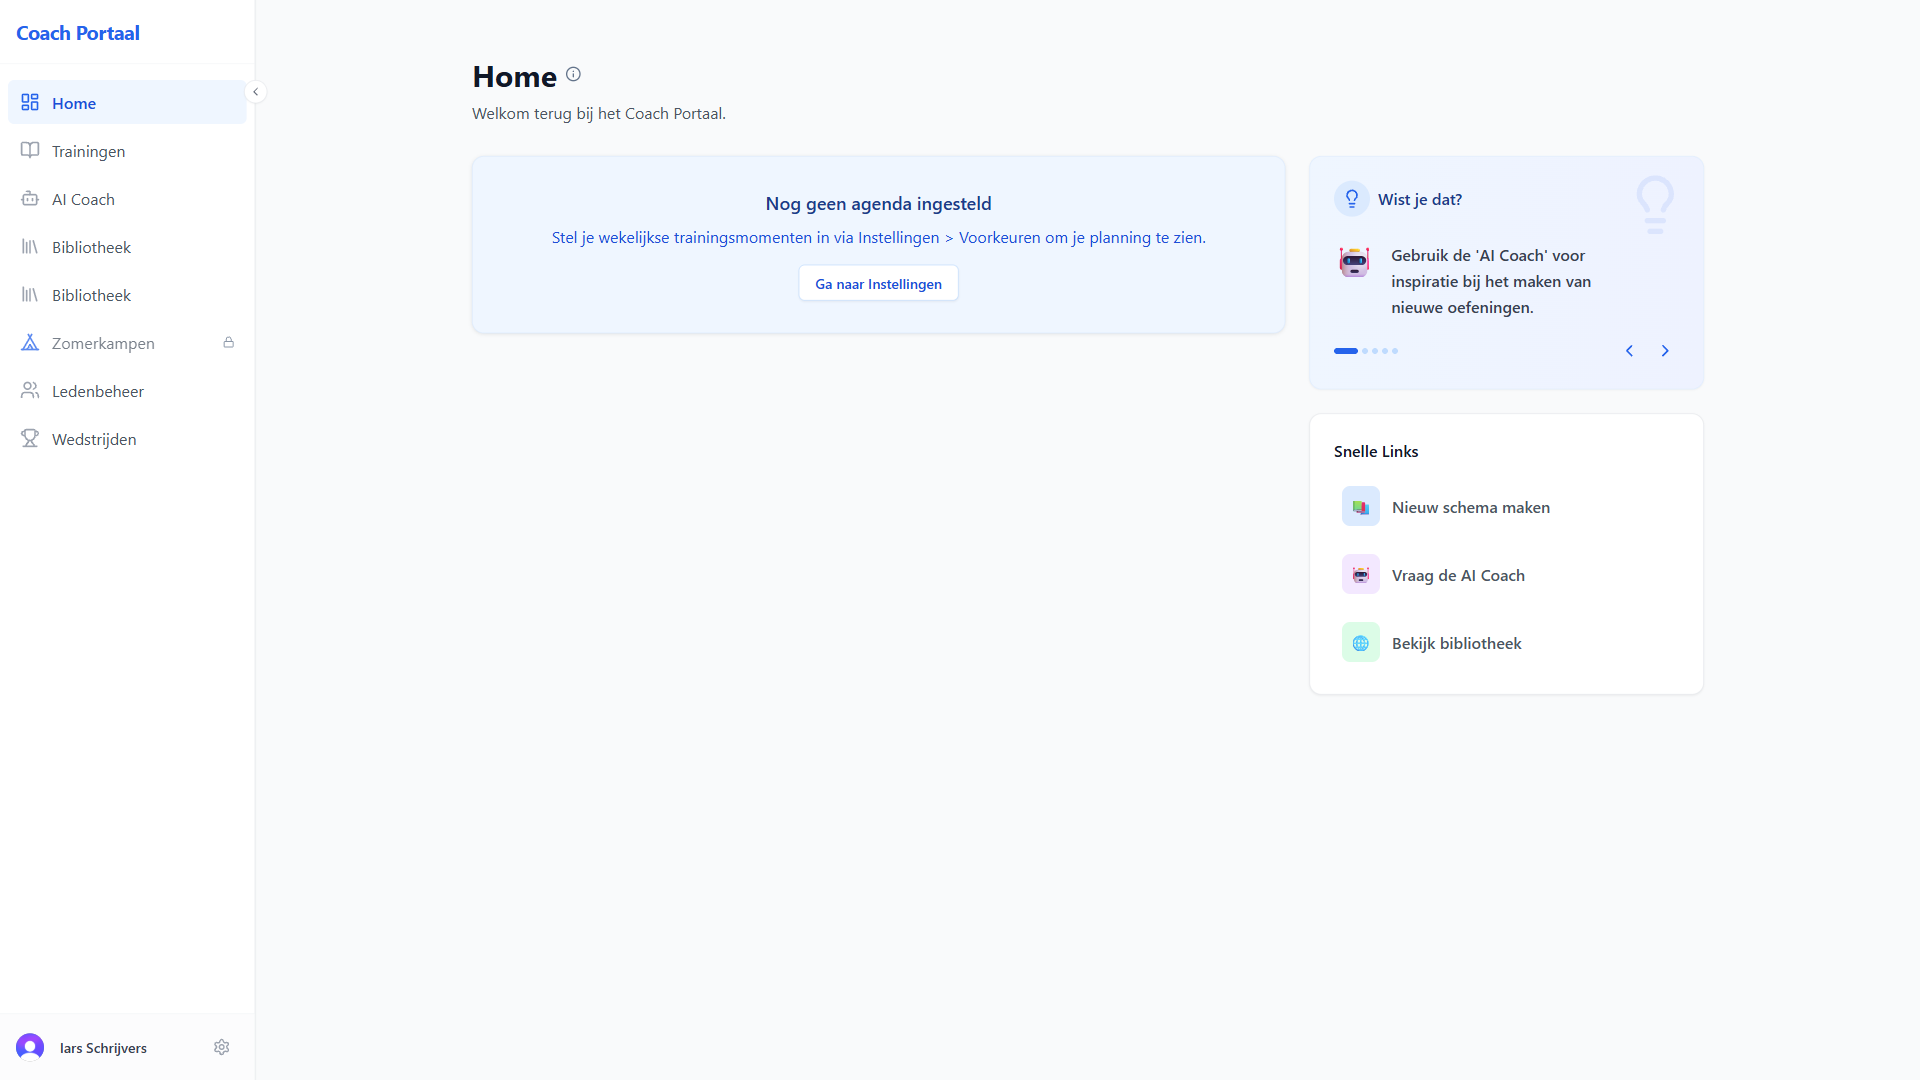Select the second tip carousel dot

[1365, 351]
